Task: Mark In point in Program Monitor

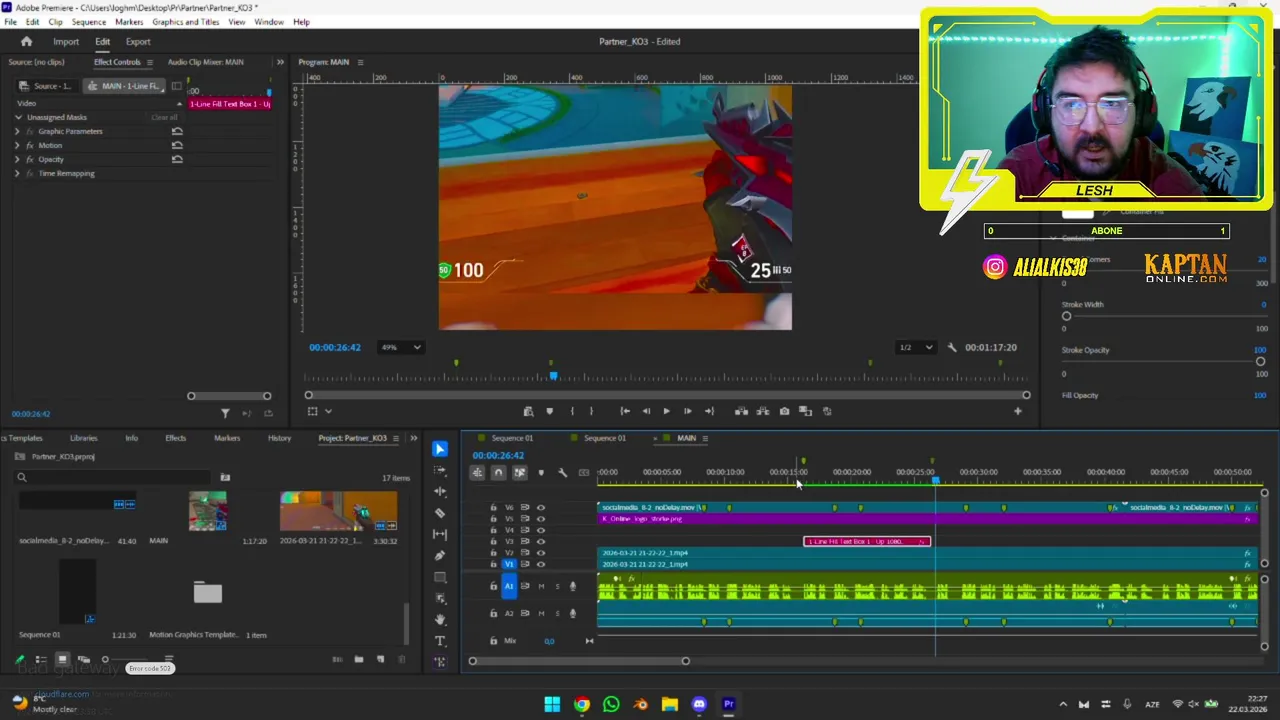Action: click(572, 411)
